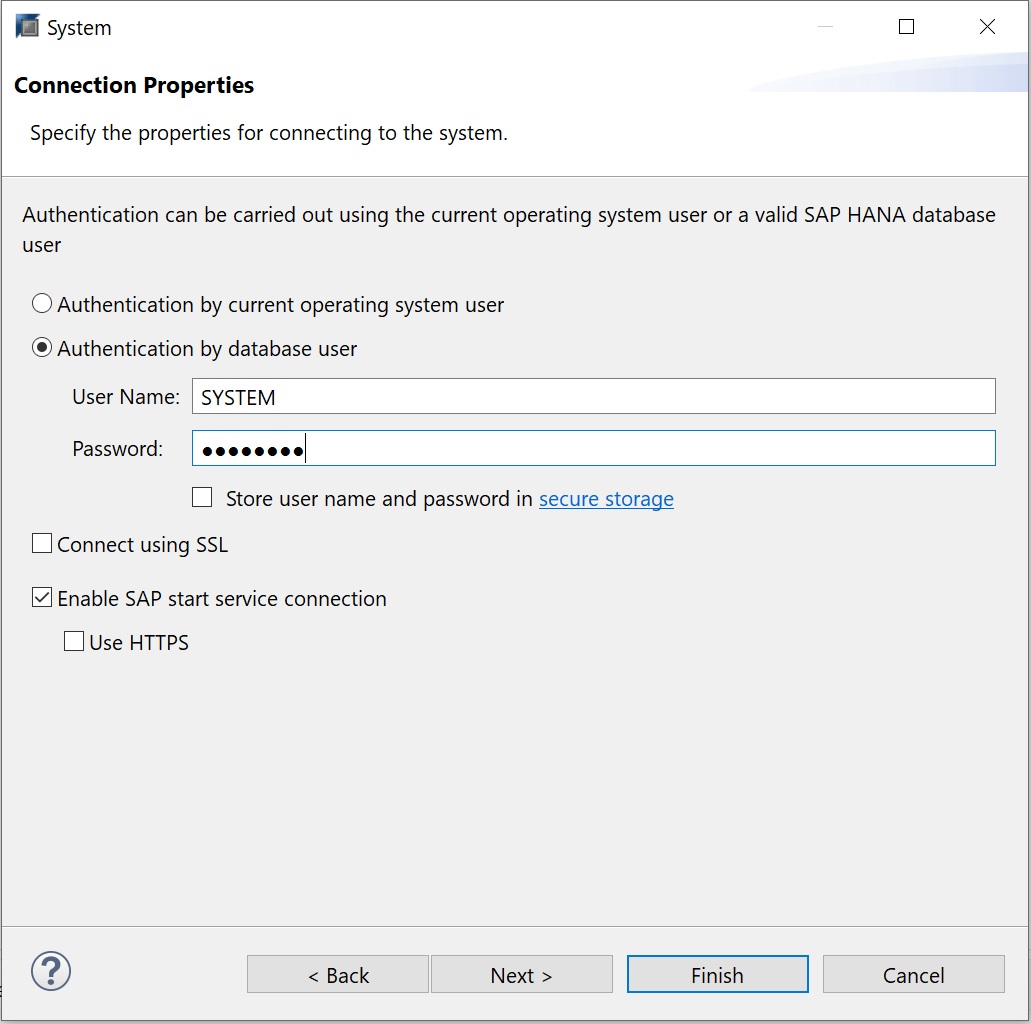Viewport: 1031px width, 1024px height.
Task: Click the System title bar text
Action: [80, 28]
